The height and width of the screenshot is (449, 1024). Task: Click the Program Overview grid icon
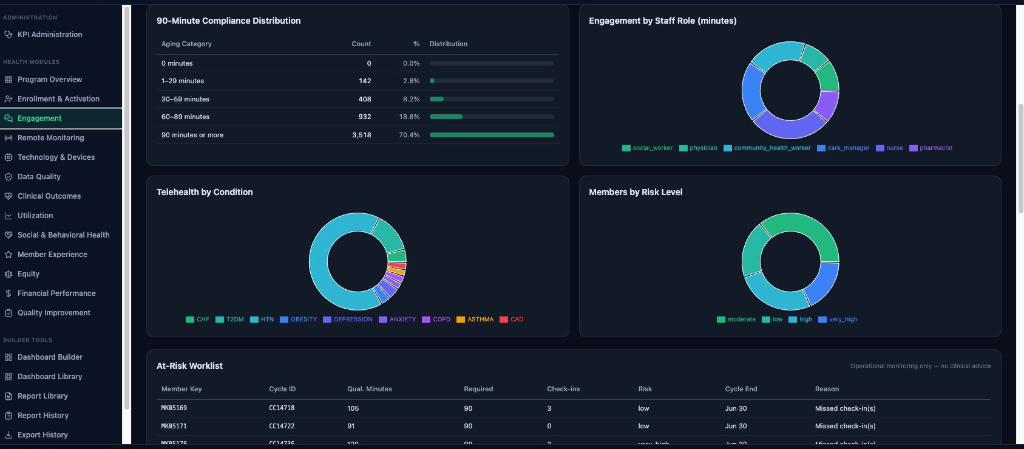8,80
